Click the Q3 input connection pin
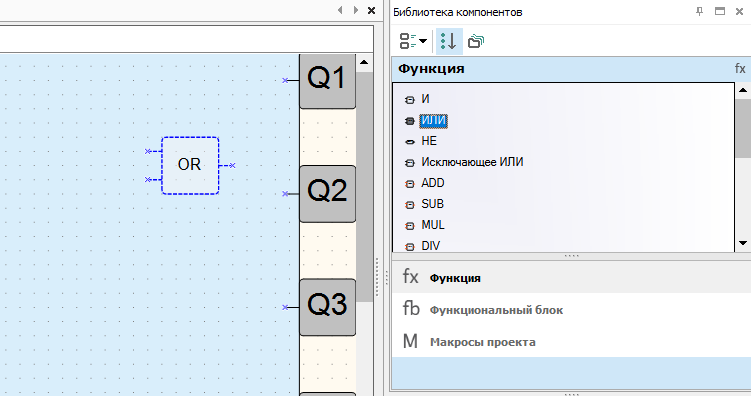 [285, 307]
